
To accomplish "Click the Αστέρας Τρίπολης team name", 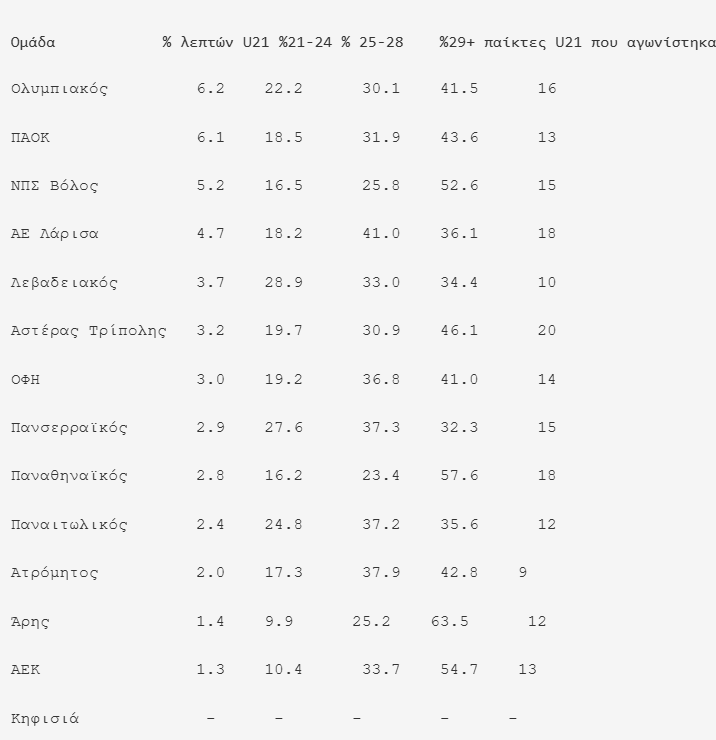I will coord(88,331).
